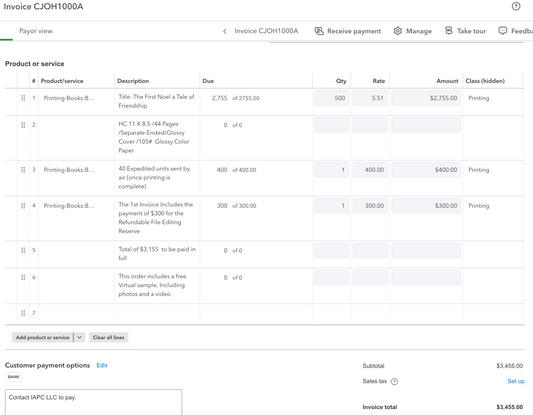Open the help question mark icon

click(516, 6)
